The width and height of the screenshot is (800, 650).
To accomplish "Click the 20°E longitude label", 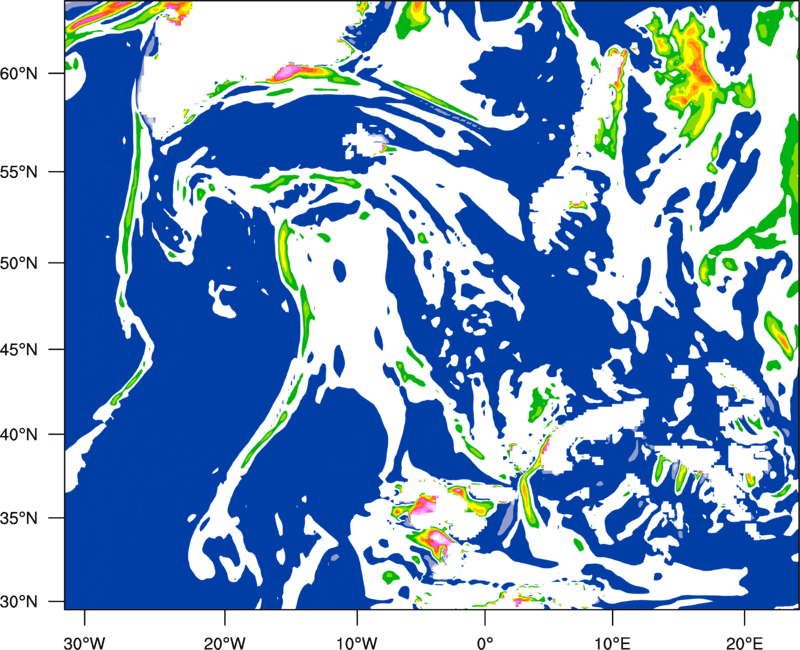I will [x=744, y=642].
